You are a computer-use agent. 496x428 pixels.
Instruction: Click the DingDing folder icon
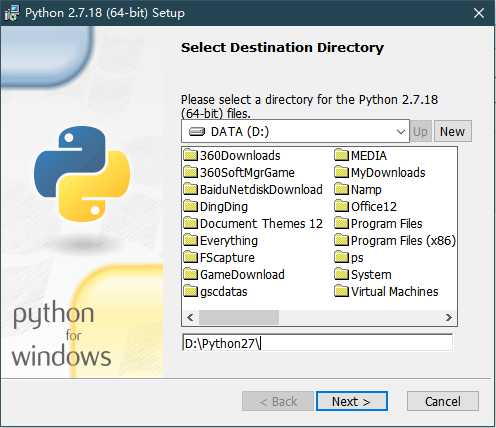(191, 206)
